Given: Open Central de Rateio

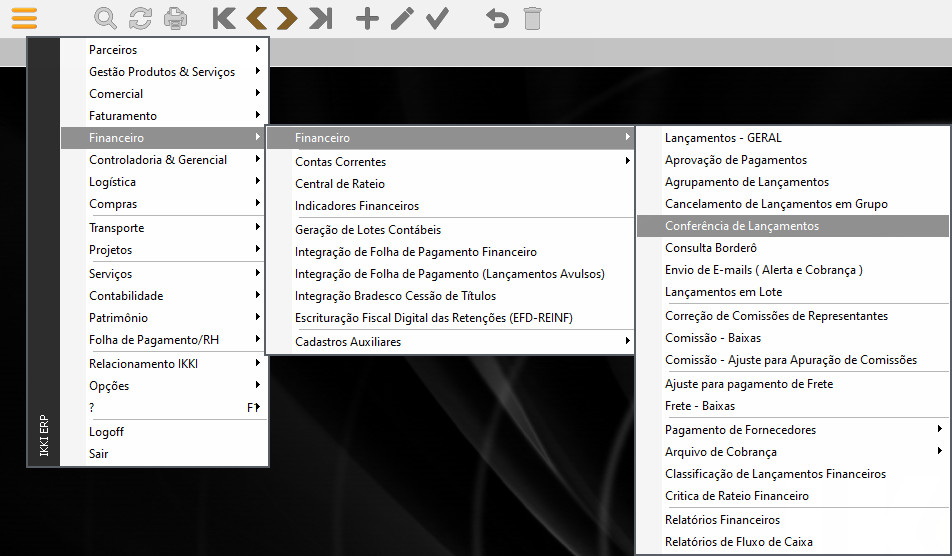Looking at the screenshot, I should point(450,183).
